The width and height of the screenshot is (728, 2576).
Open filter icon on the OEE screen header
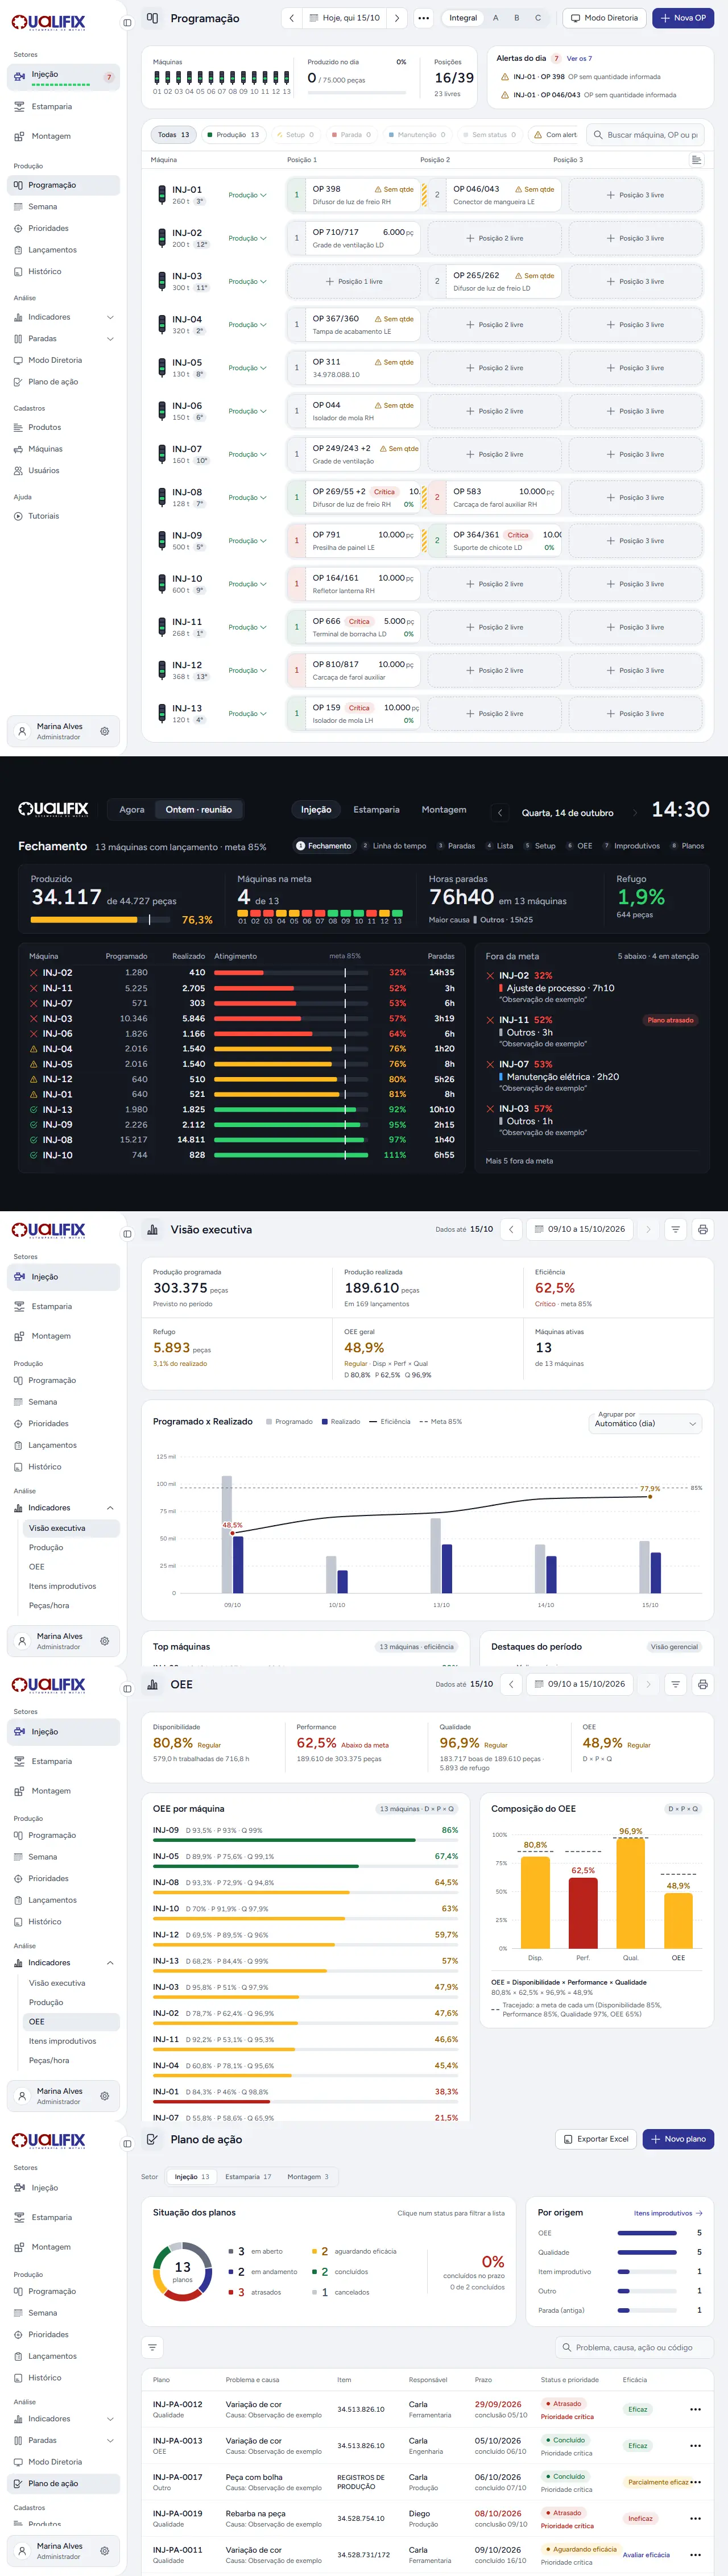[676, 1684]
